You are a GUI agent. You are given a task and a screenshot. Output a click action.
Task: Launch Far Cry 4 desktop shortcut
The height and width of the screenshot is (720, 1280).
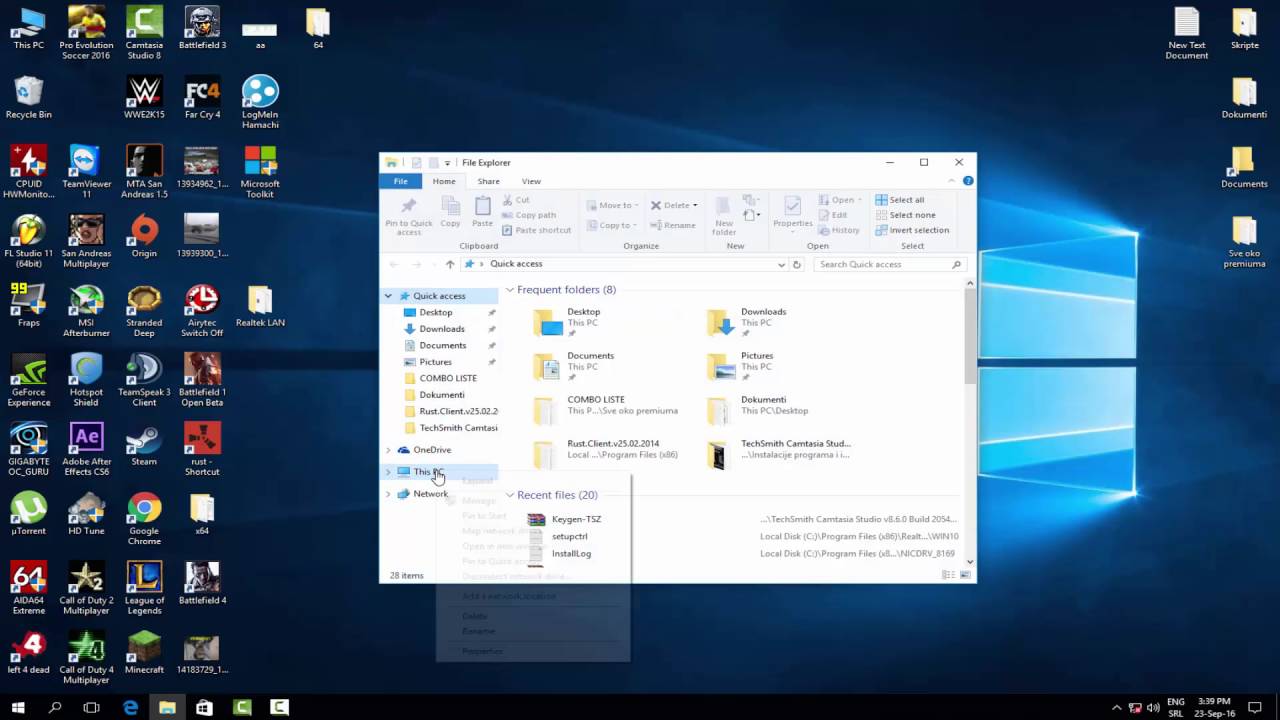coord(202,98)
